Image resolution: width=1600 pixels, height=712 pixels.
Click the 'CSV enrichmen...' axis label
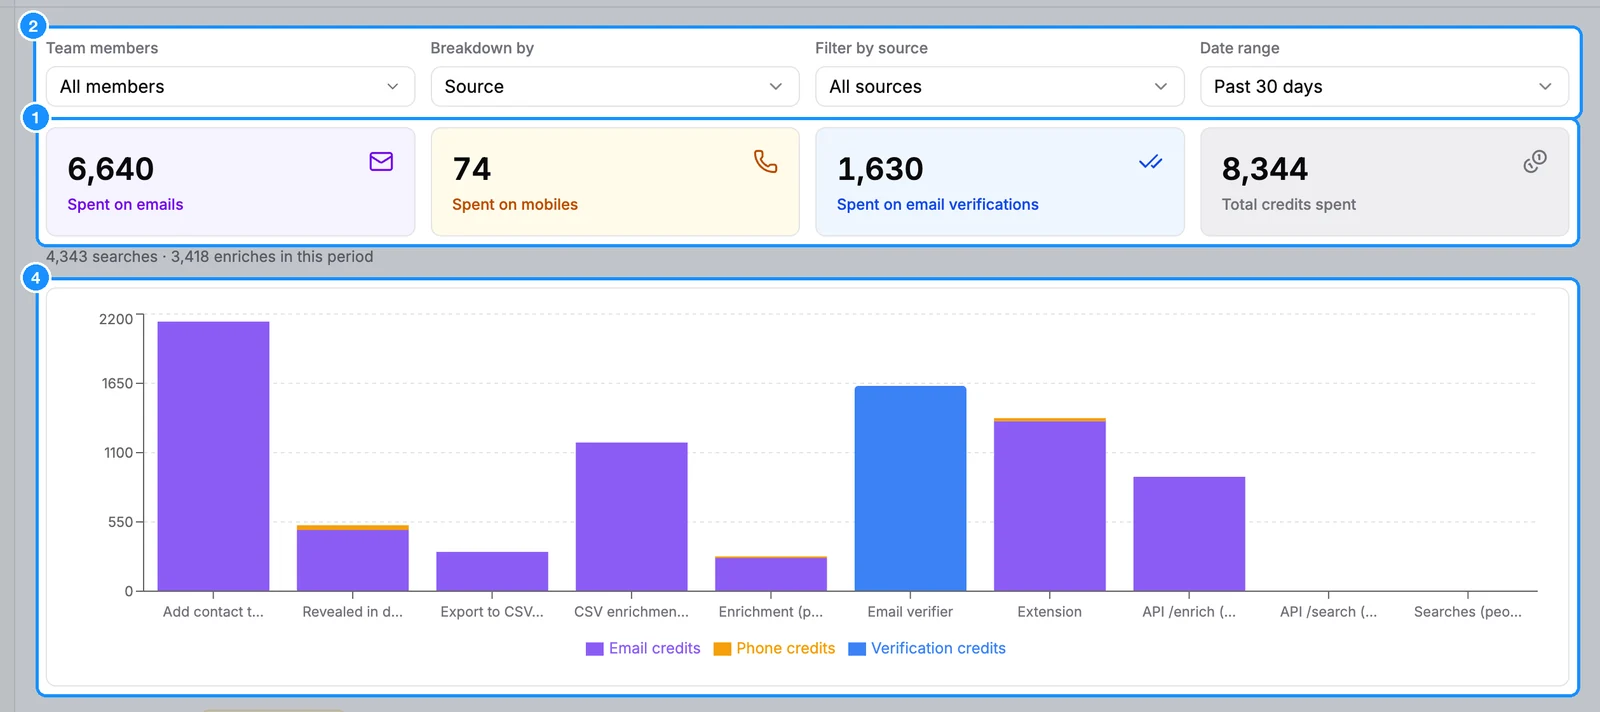(631, 612)
